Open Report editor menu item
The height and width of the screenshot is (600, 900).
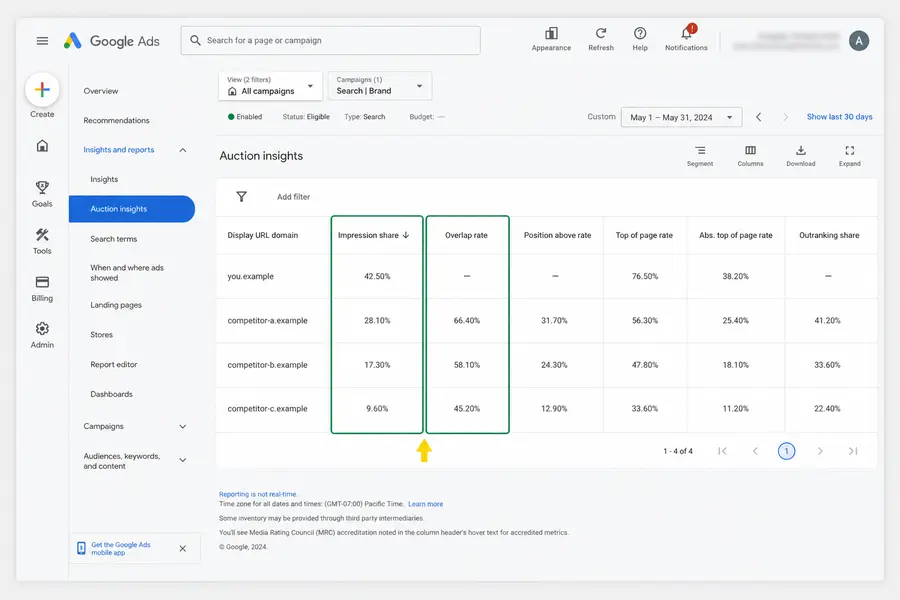click(114, 365)
